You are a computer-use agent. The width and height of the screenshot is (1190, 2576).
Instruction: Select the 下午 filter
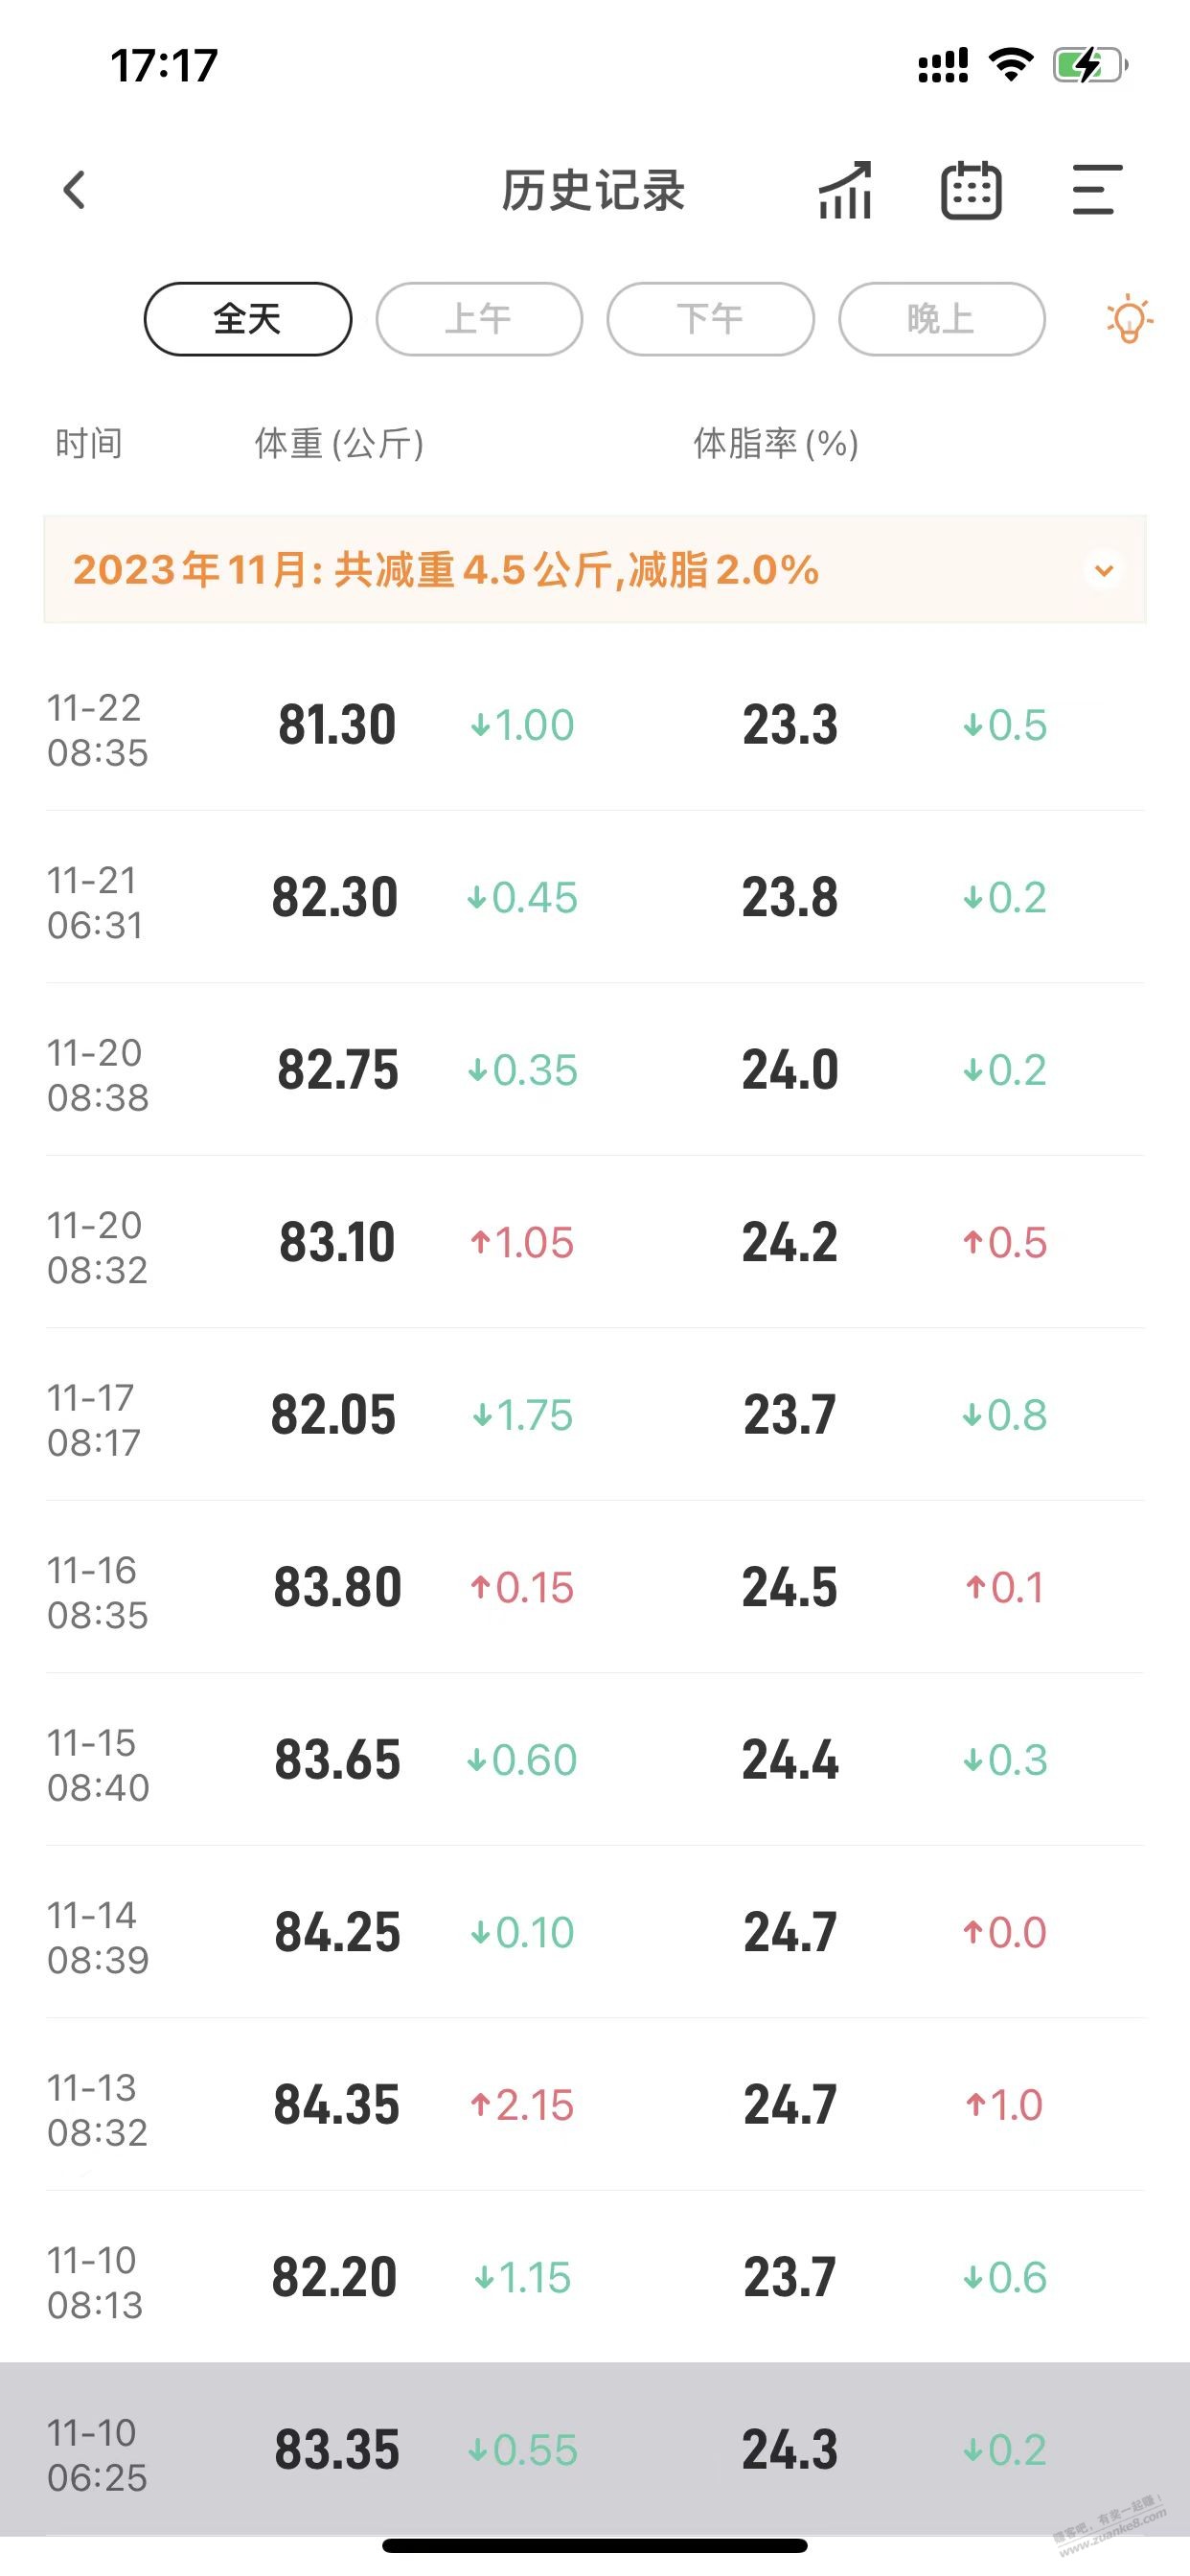(x=710, y=319)
